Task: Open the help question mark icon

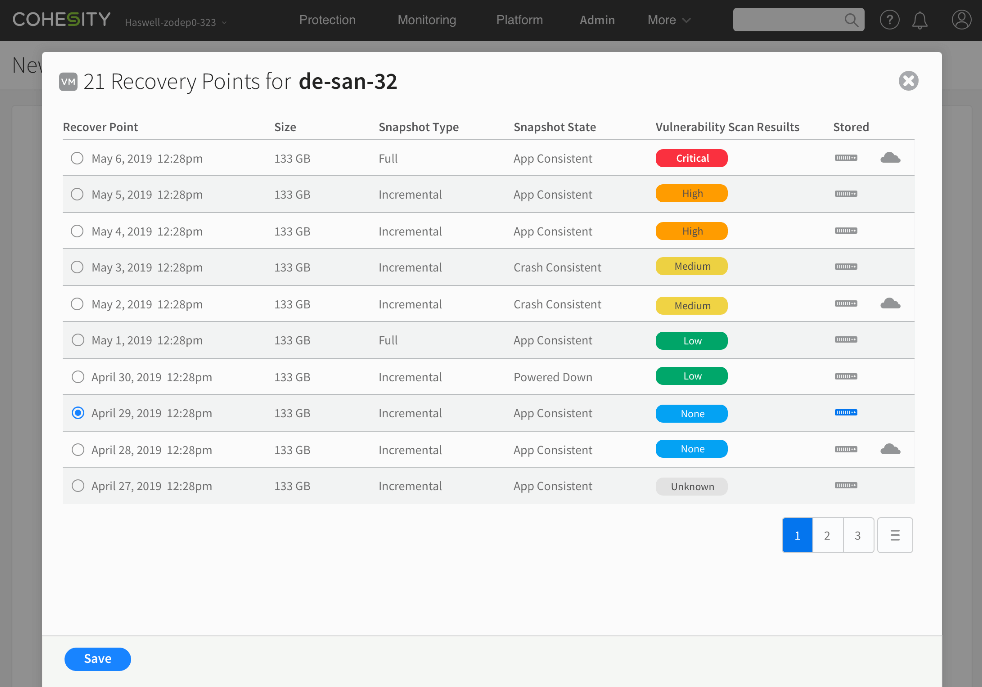Action: tap(888, 20)
